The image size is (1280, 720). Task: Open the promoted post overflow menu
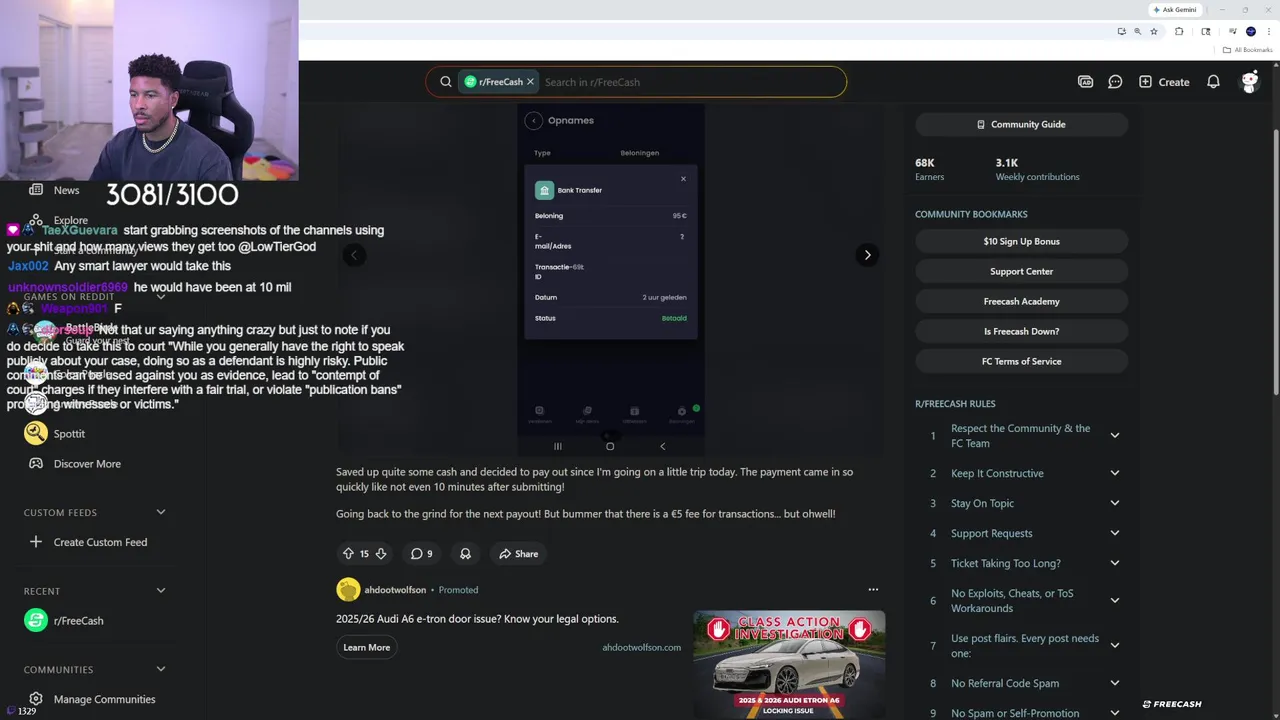point(873,589)
